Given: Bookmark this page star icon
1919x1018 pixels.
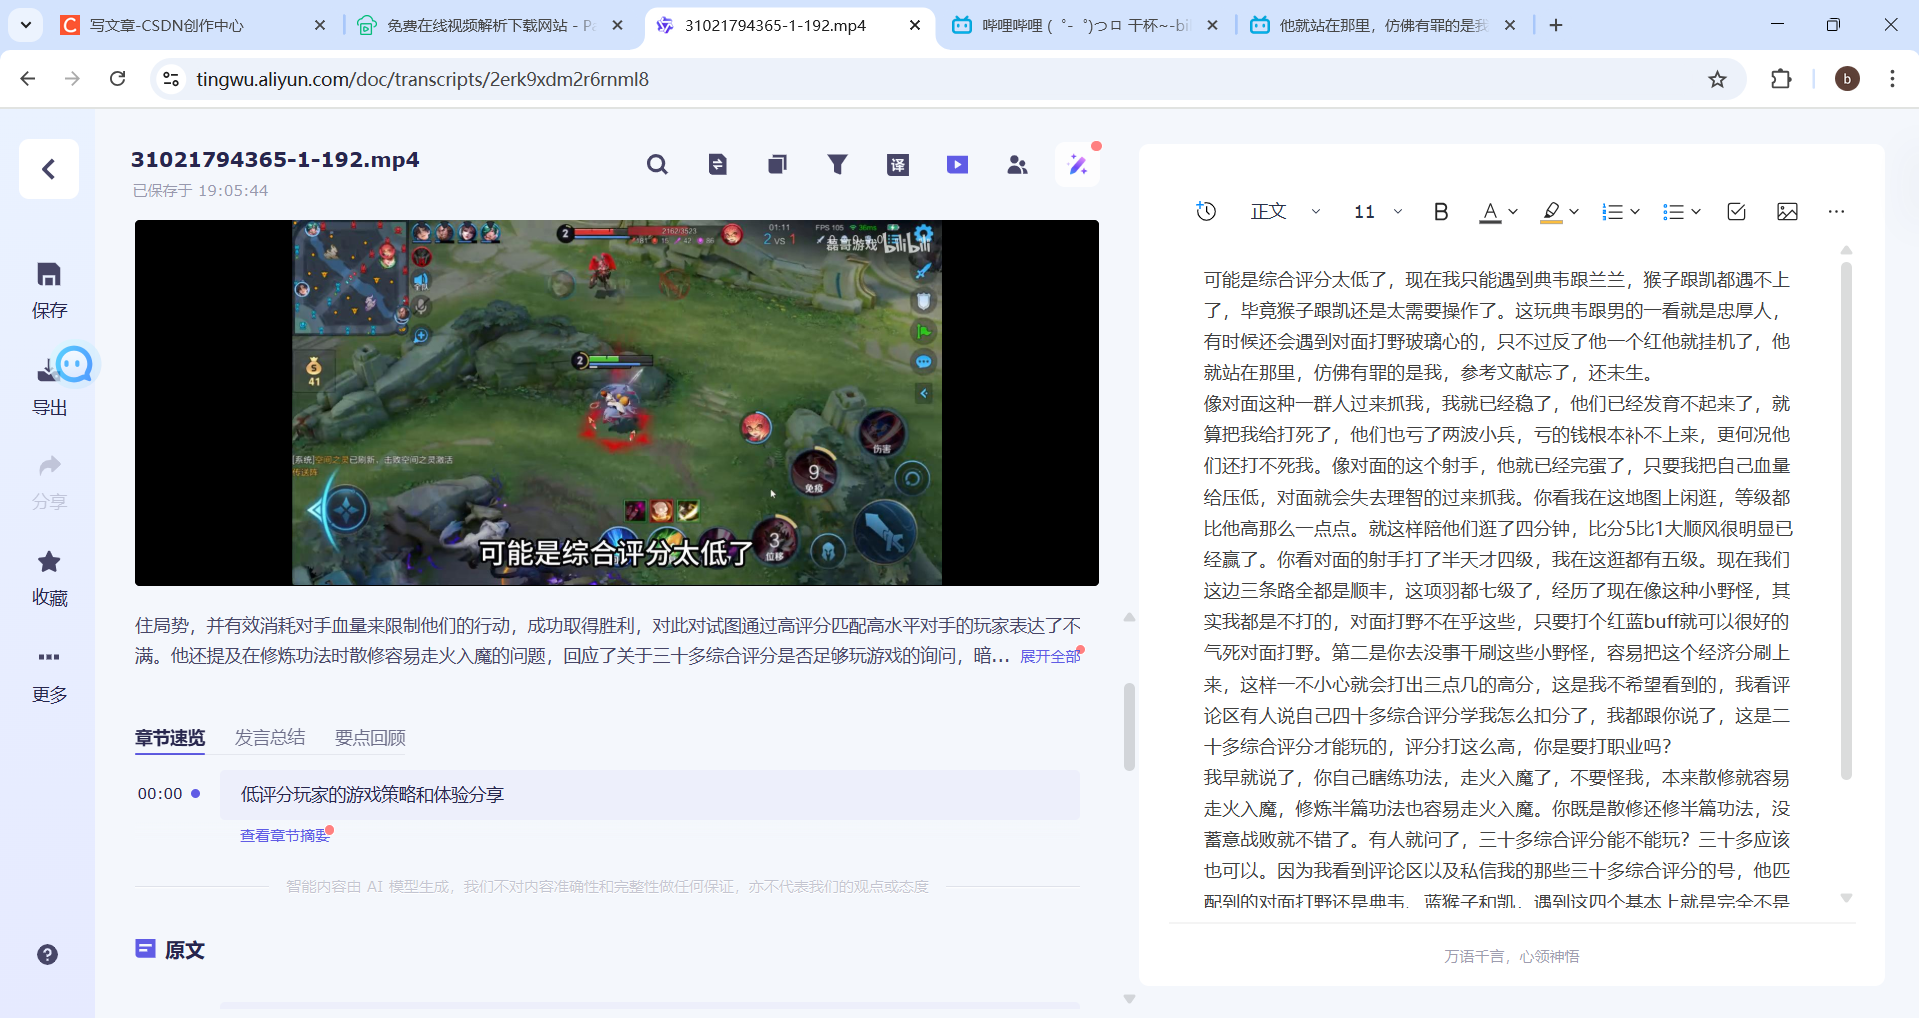Looking at the screenshot, I should [x=1717, y=79].
